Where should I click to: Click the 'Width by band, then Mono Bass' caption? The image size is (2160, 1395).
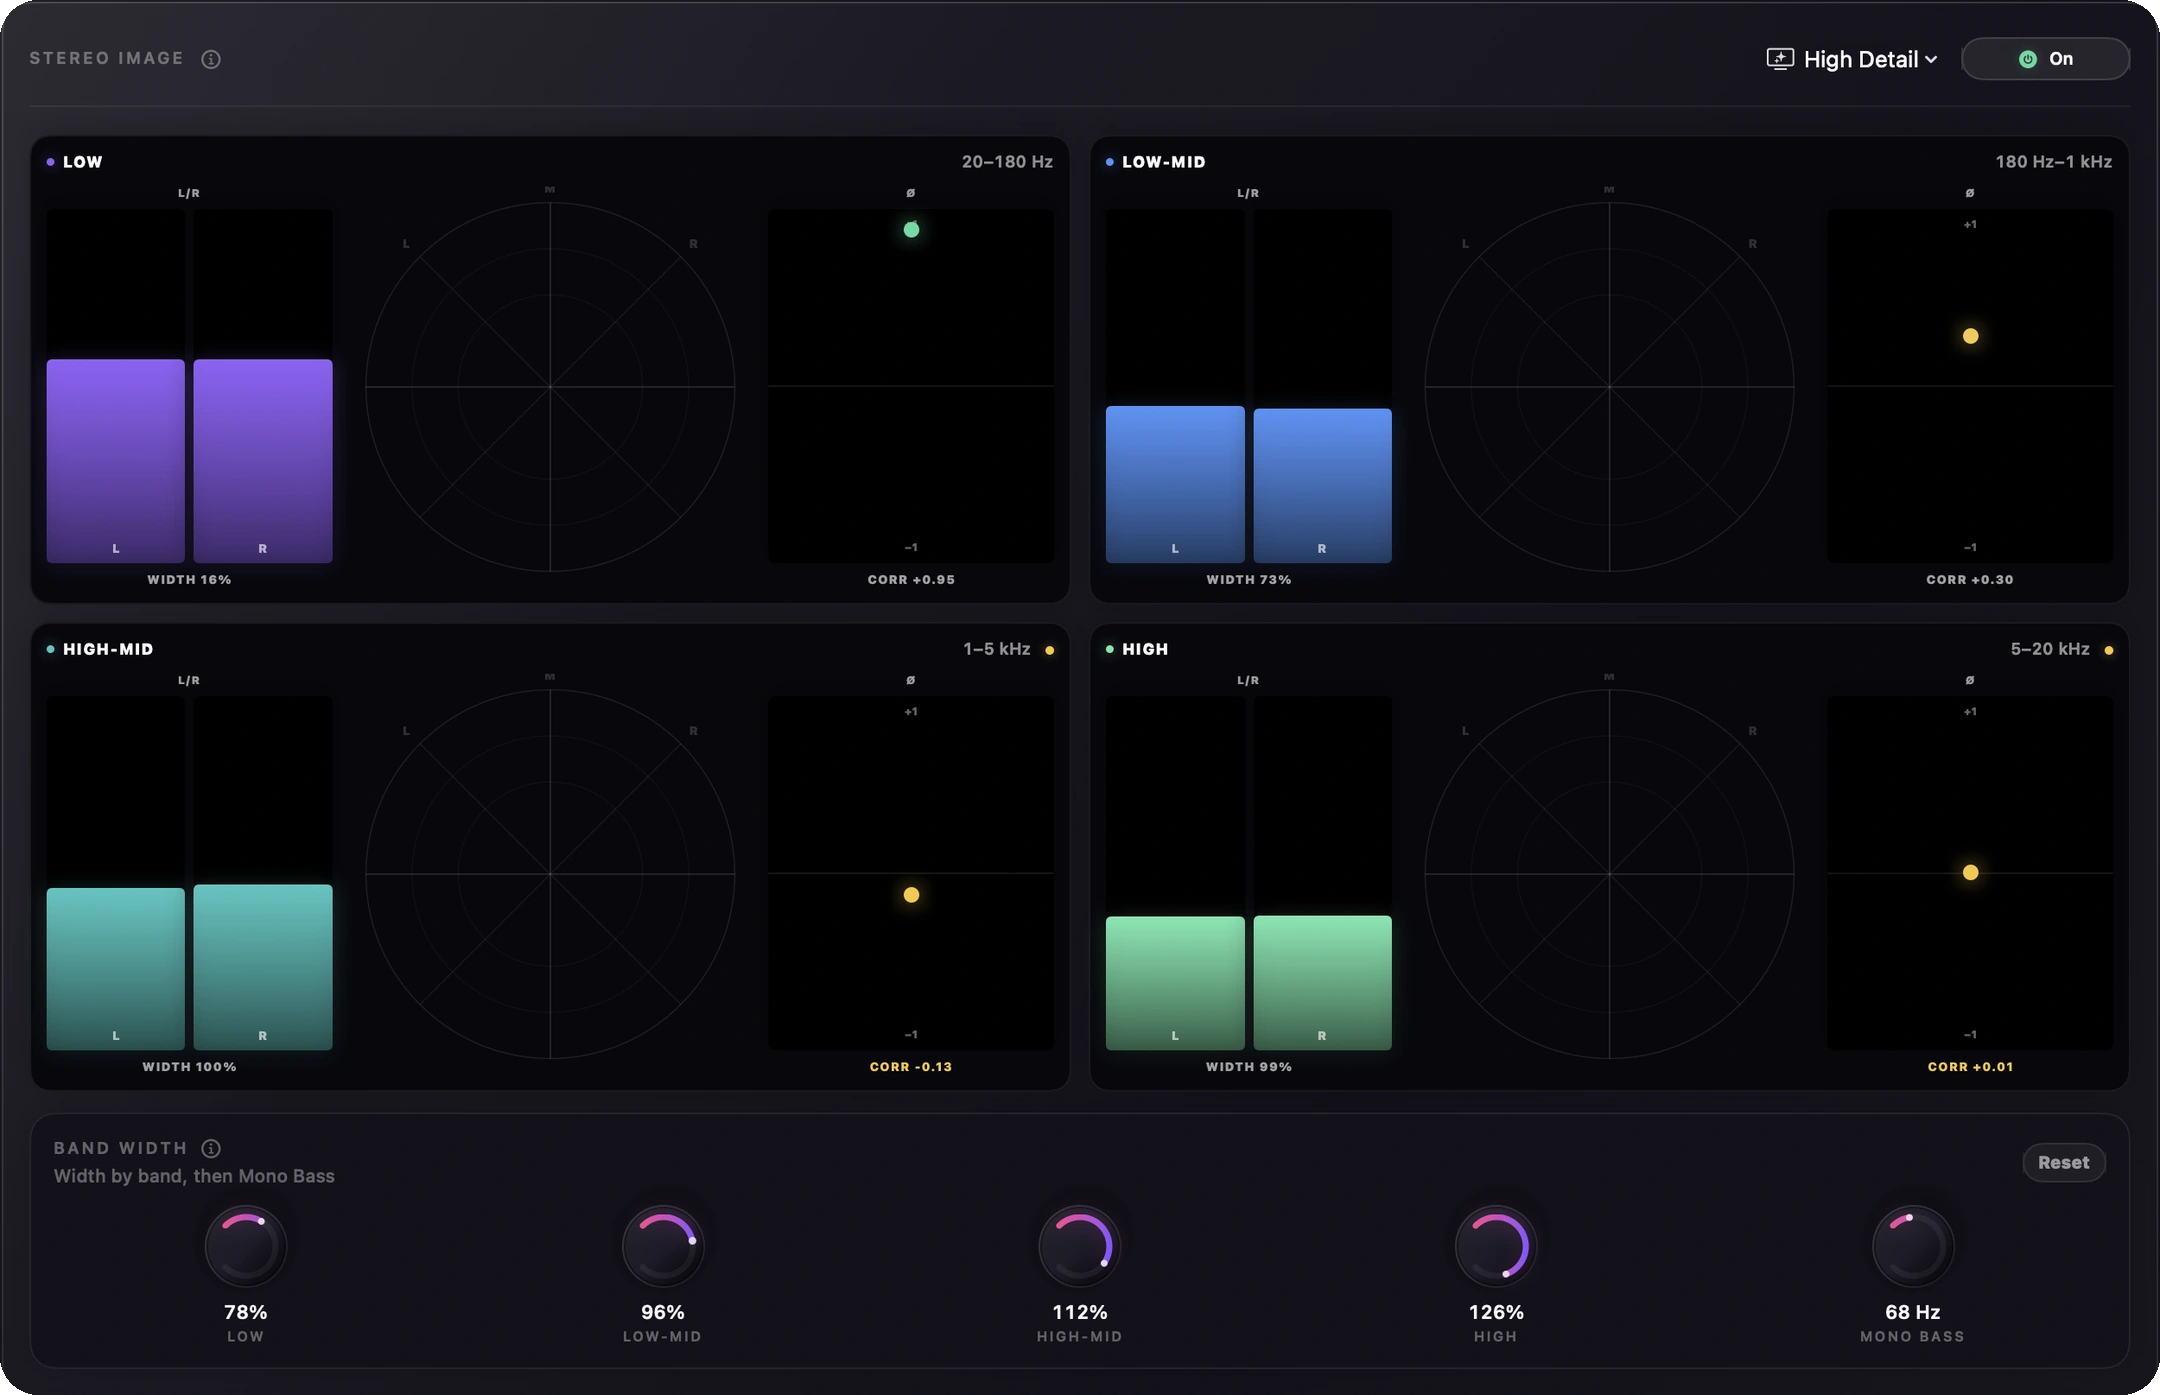[x=194, y=1176]
